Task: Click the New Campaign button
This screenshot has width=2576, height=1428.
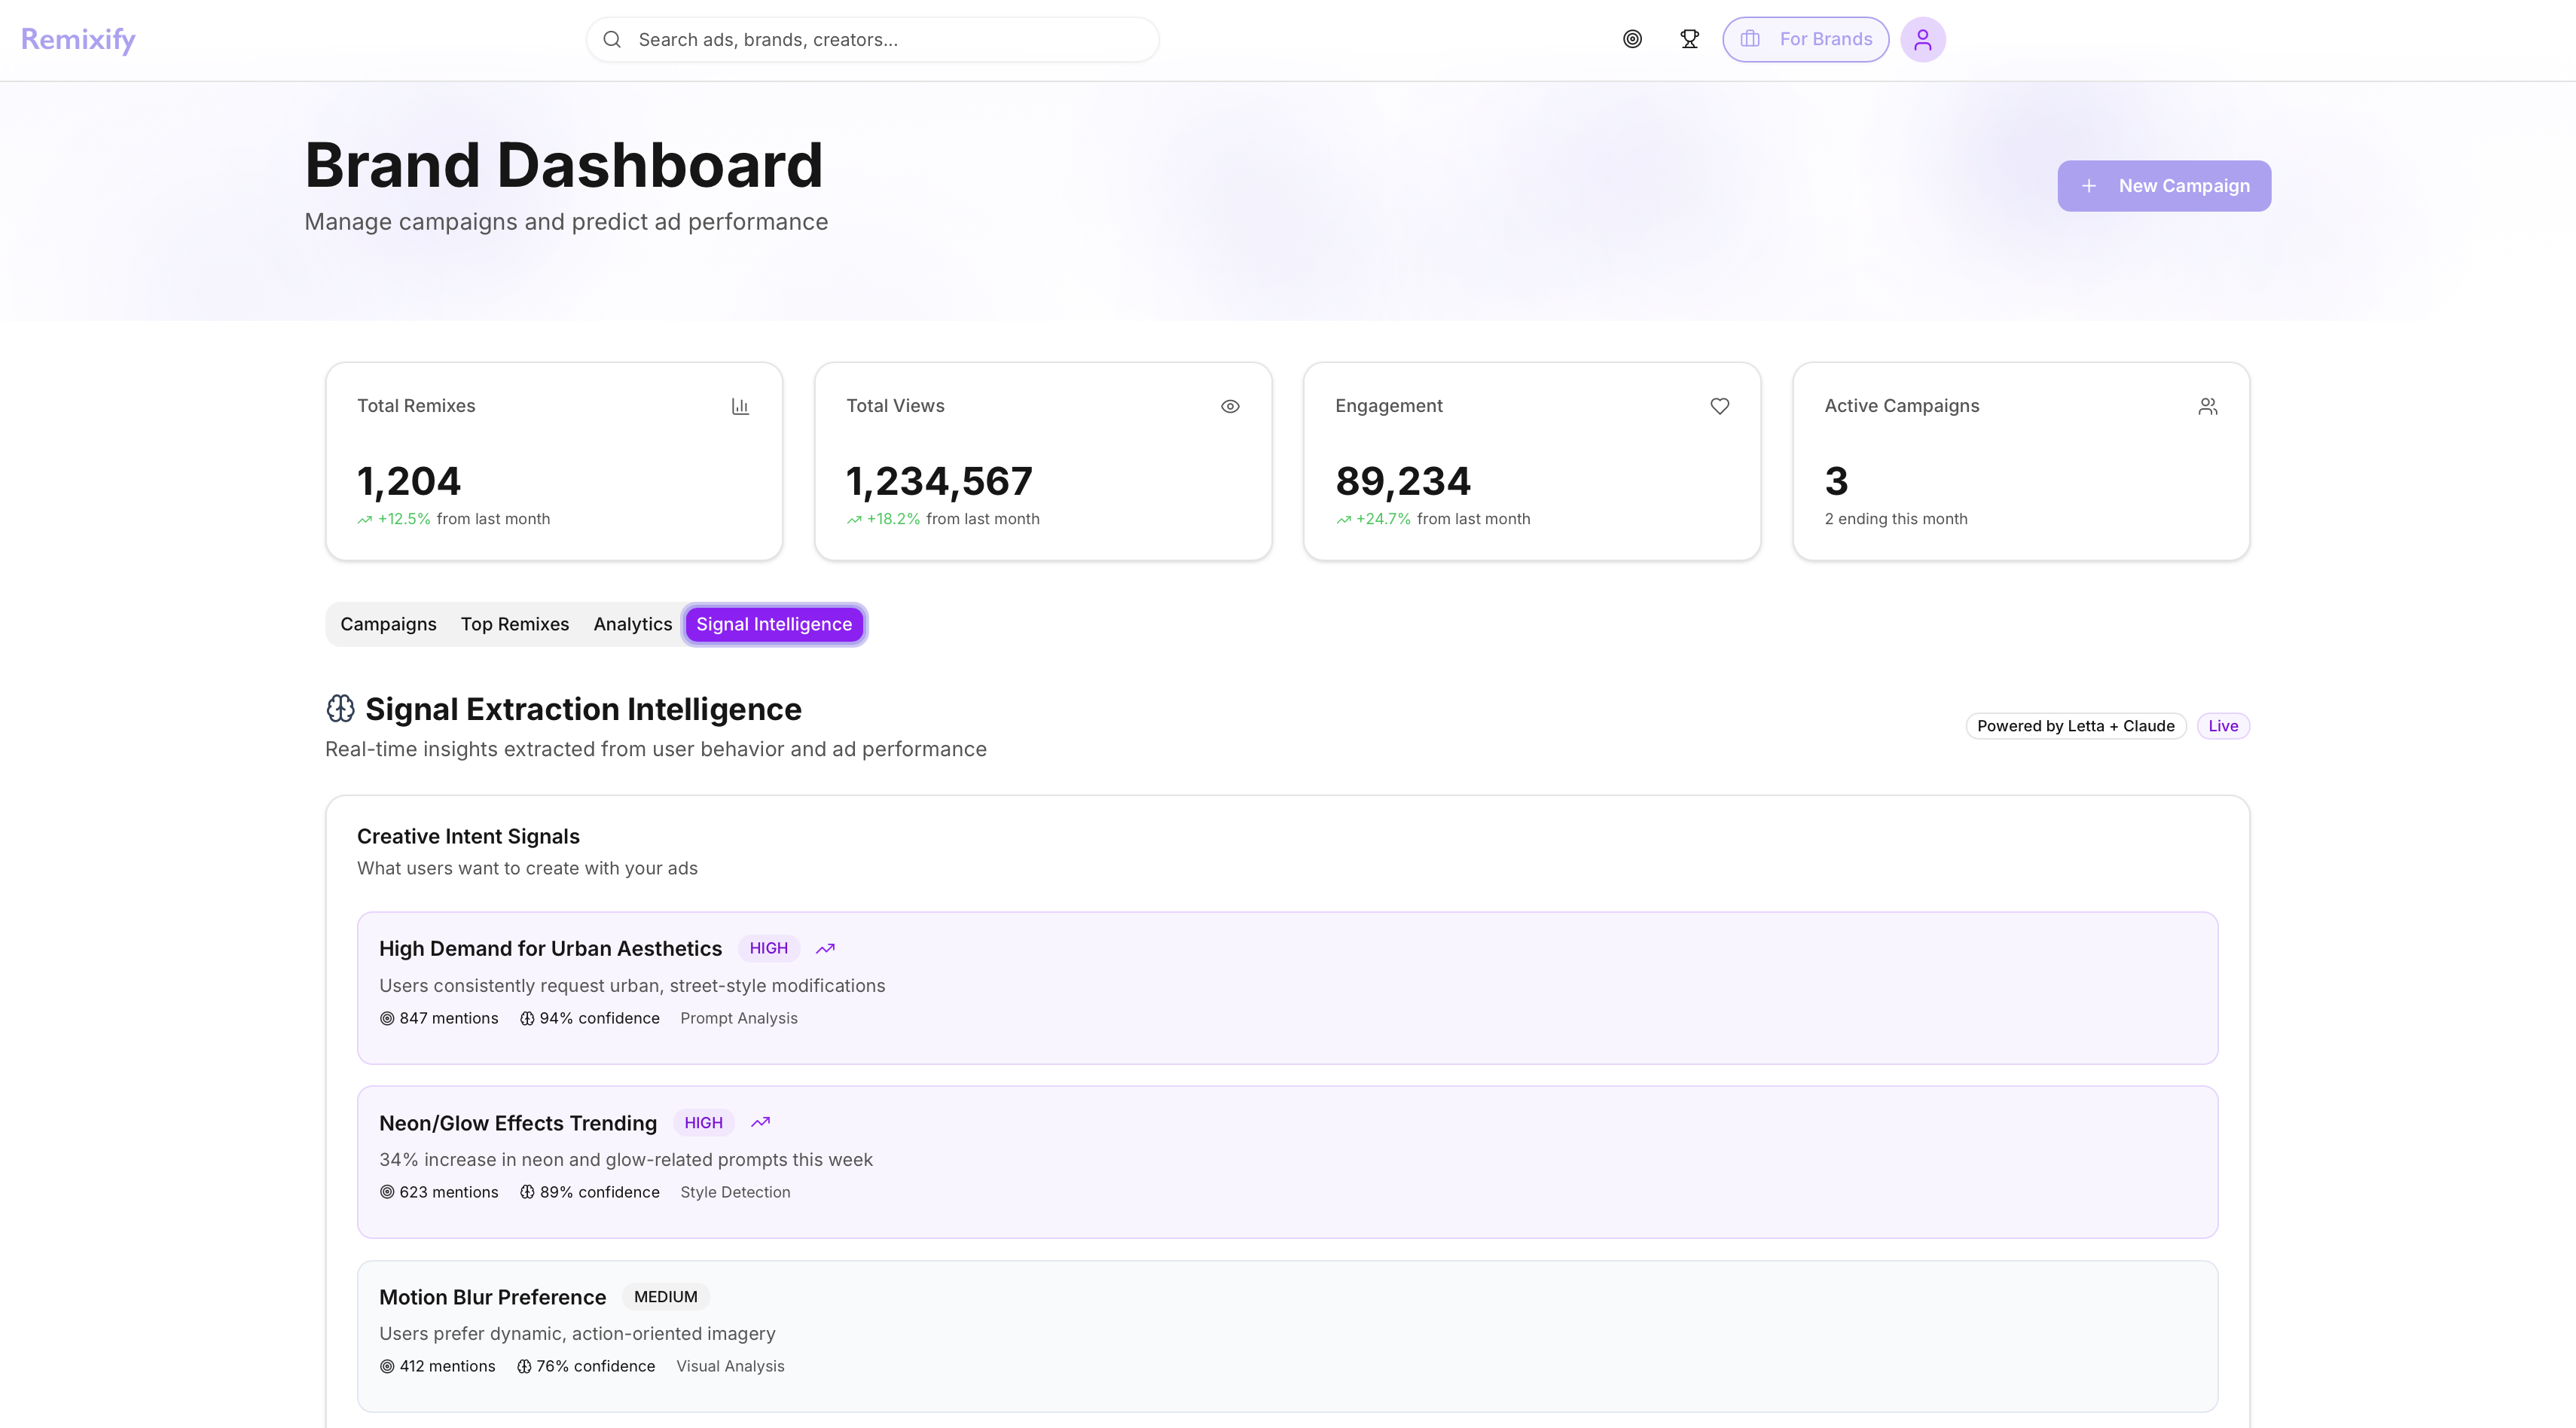Action: pos(2163,186)
